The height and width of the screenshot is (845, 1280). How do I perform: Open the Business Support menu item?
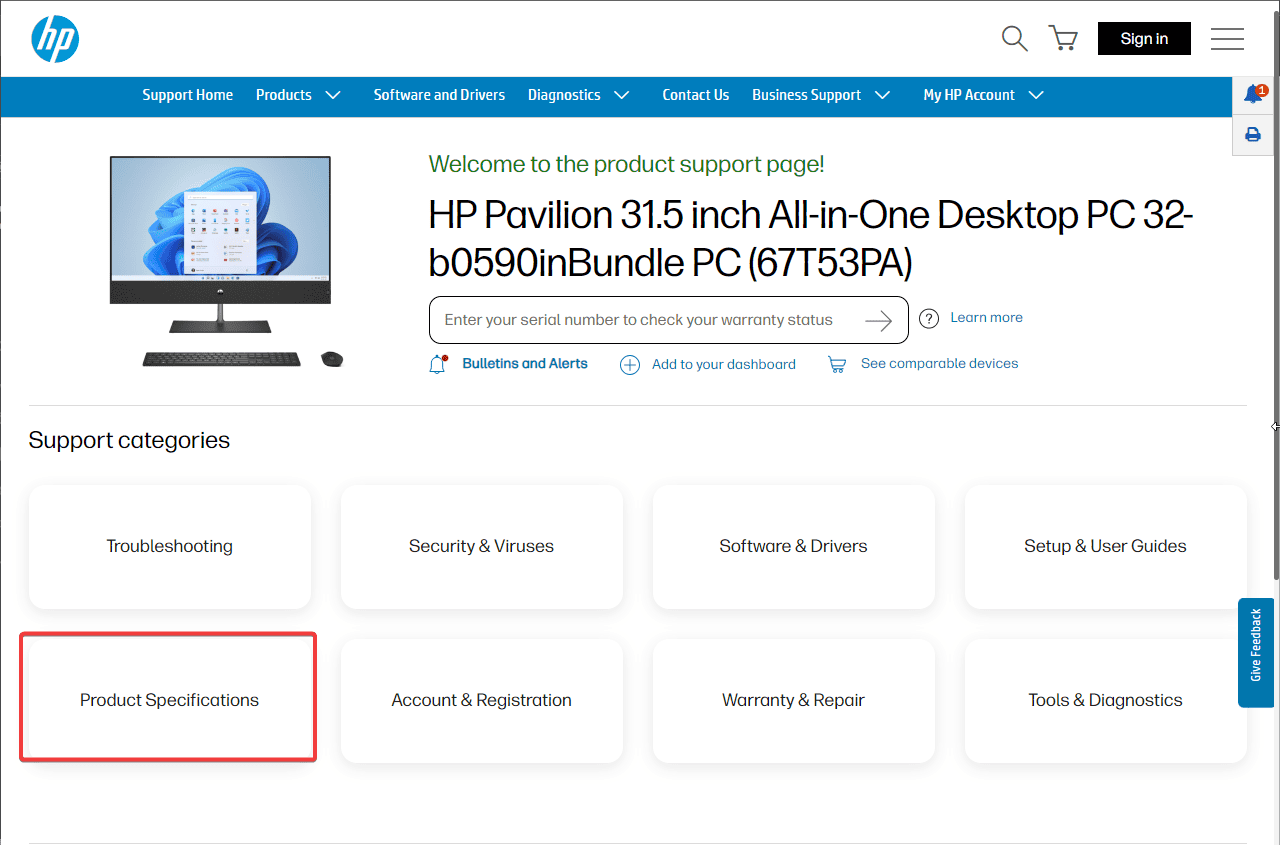tap(806, 95)
